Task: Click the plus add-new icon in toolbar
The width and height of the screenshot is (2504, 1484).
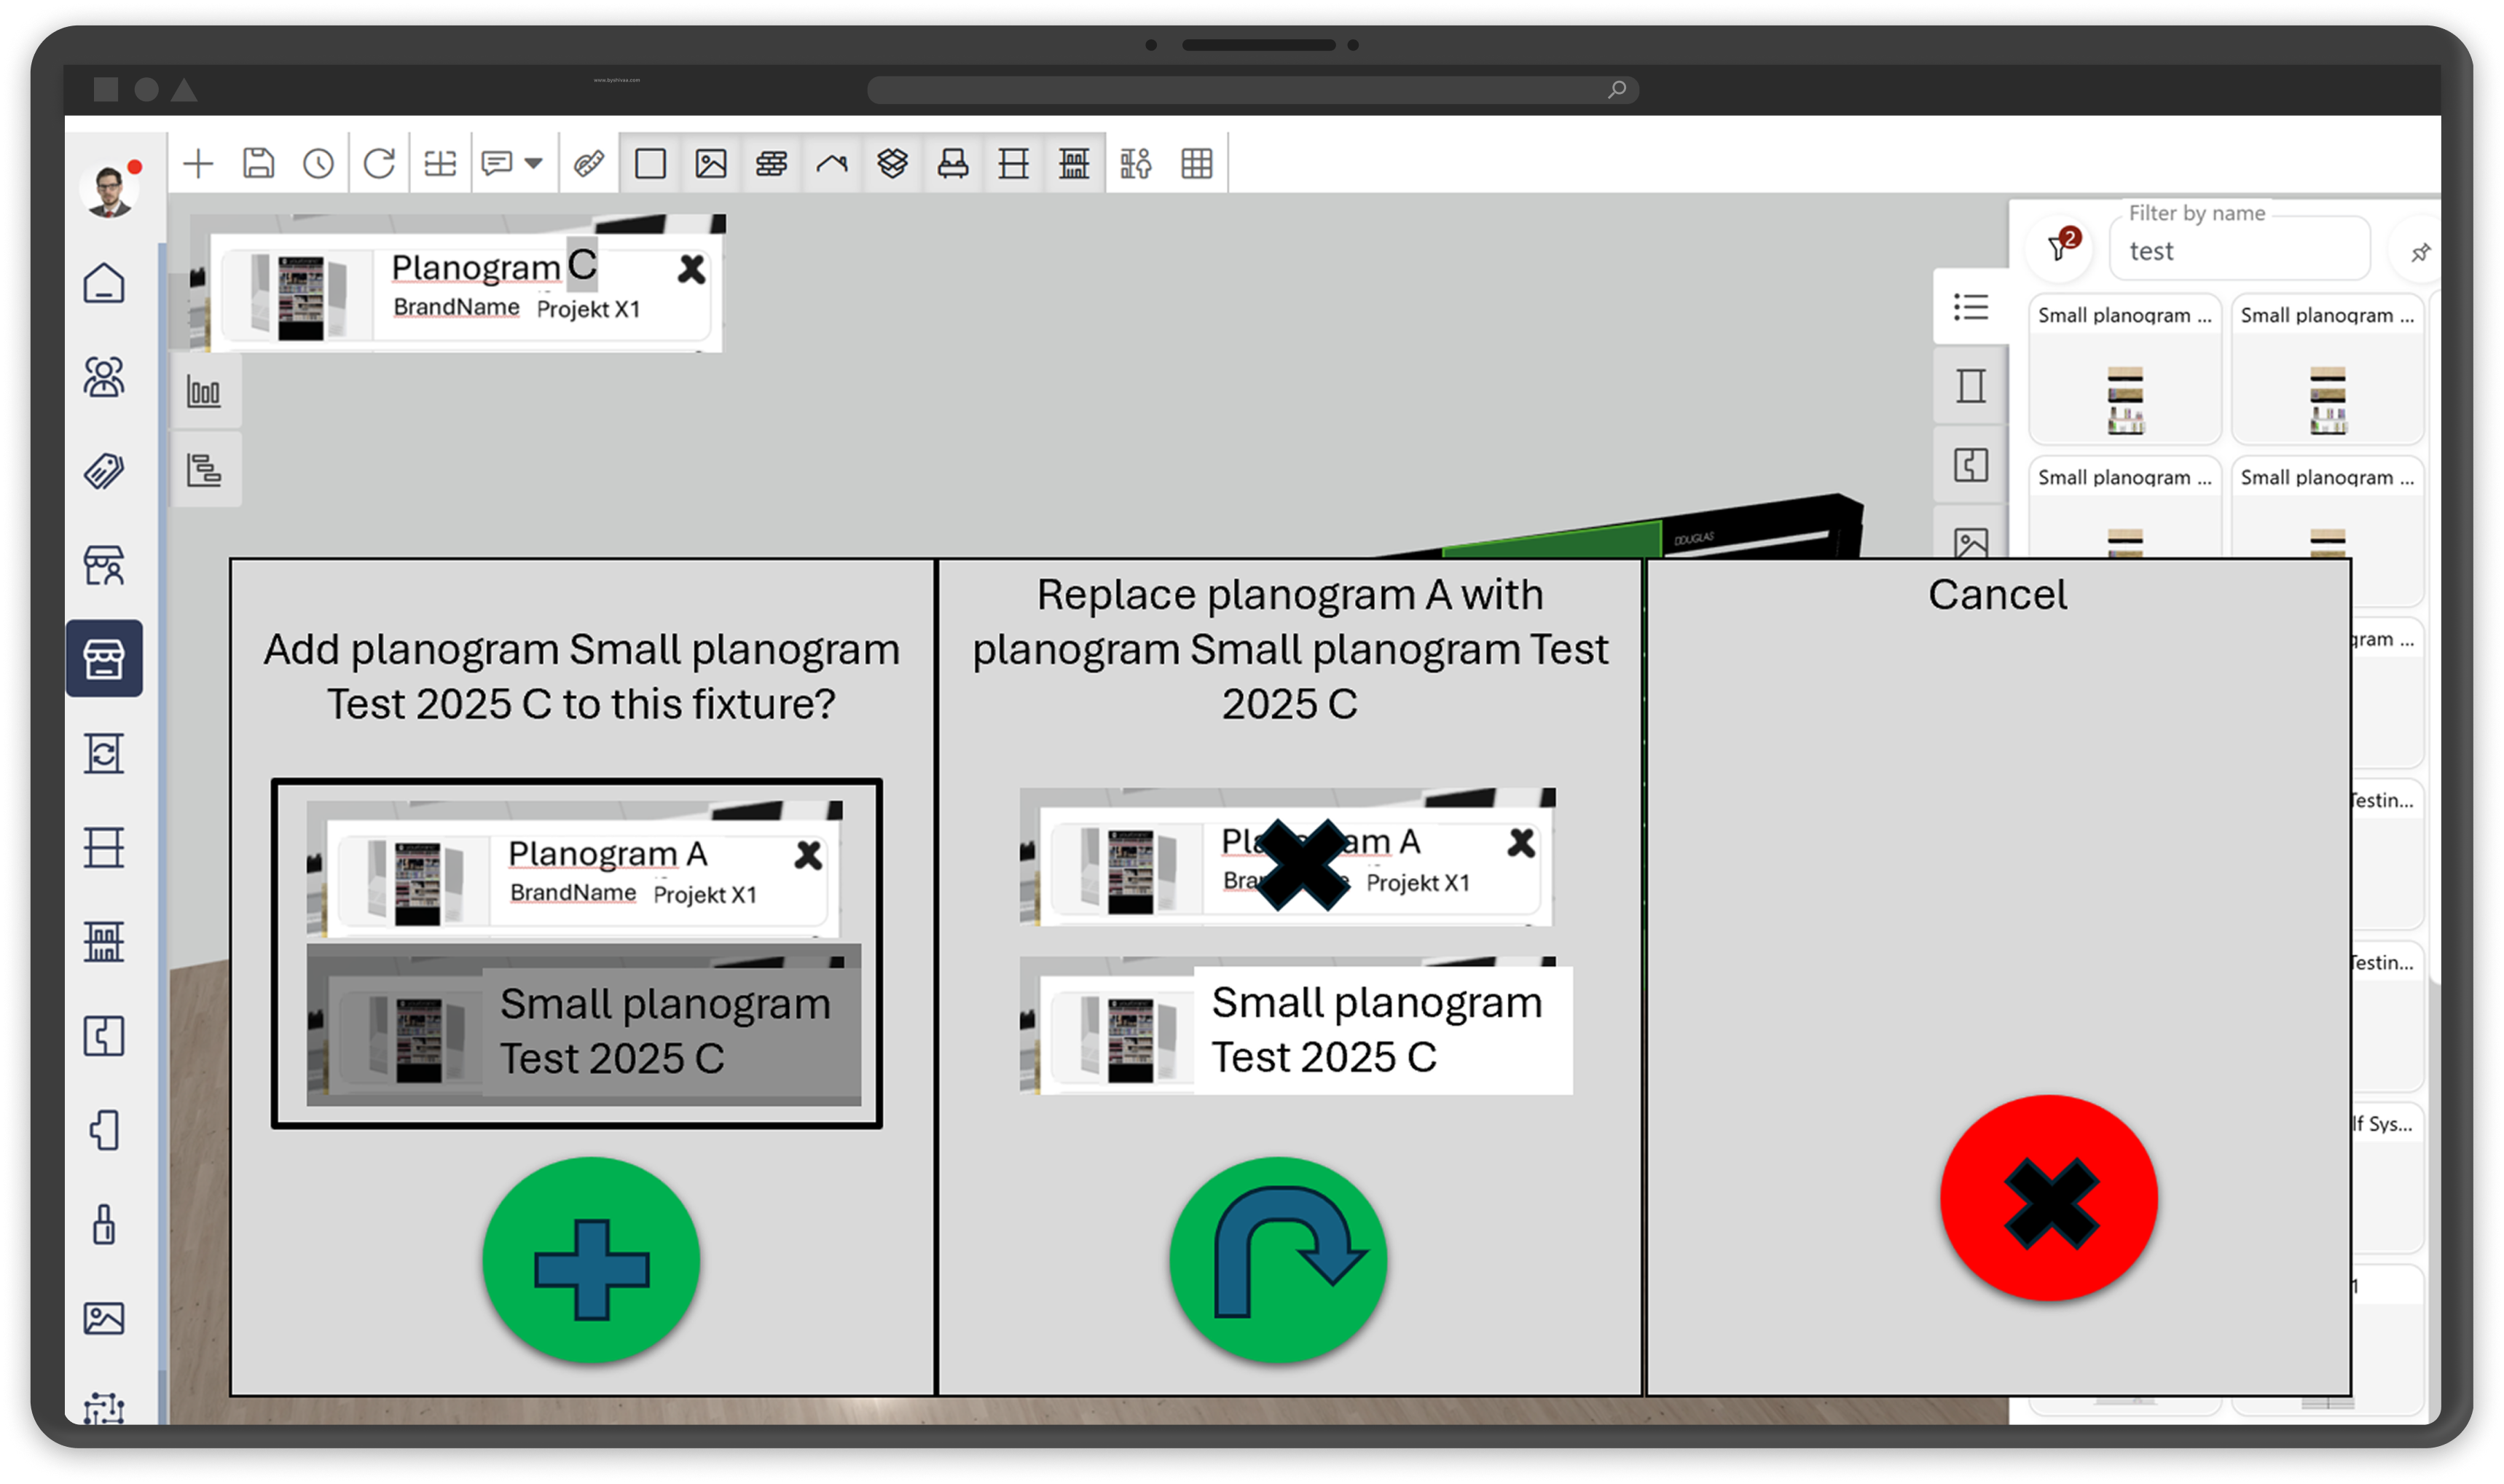Action: pos(198,163)
